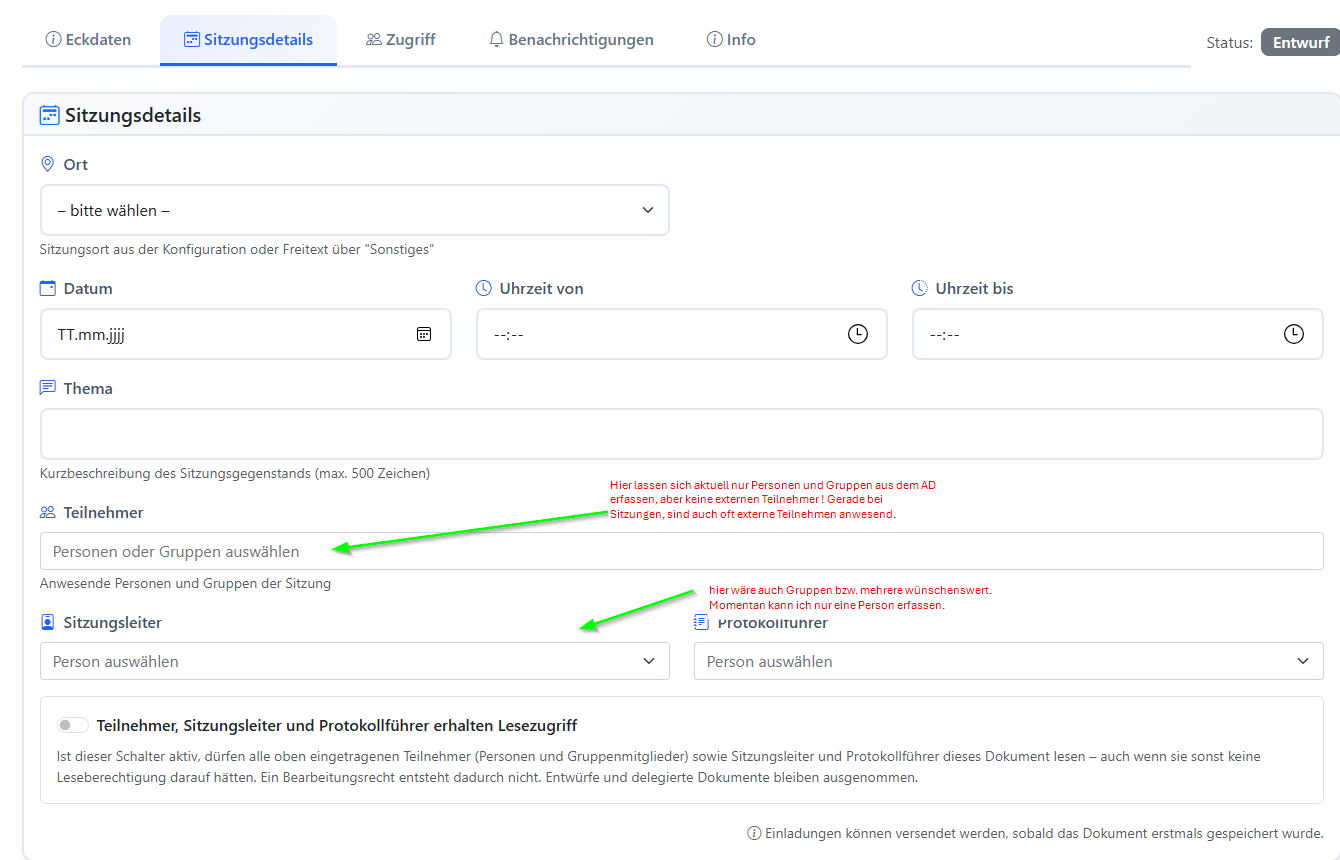
Task: Select the Sitzungsdetails tab
Action: (x=248, y=40)
